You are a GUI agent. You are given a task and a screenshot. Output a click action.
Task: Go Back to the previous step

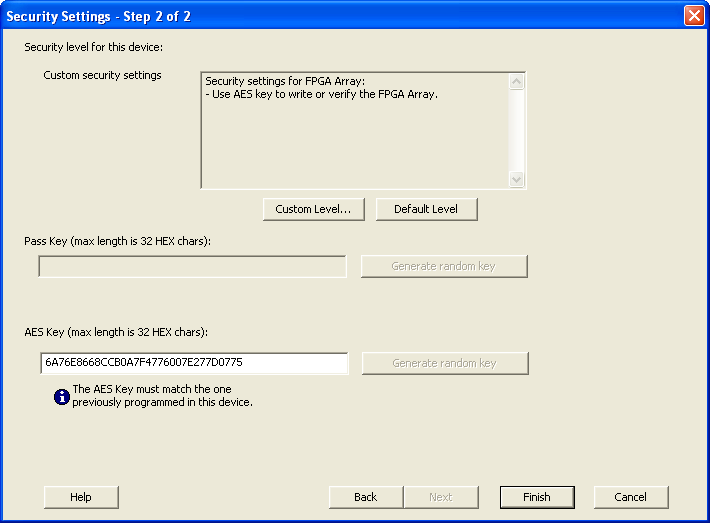click(366, 497)
